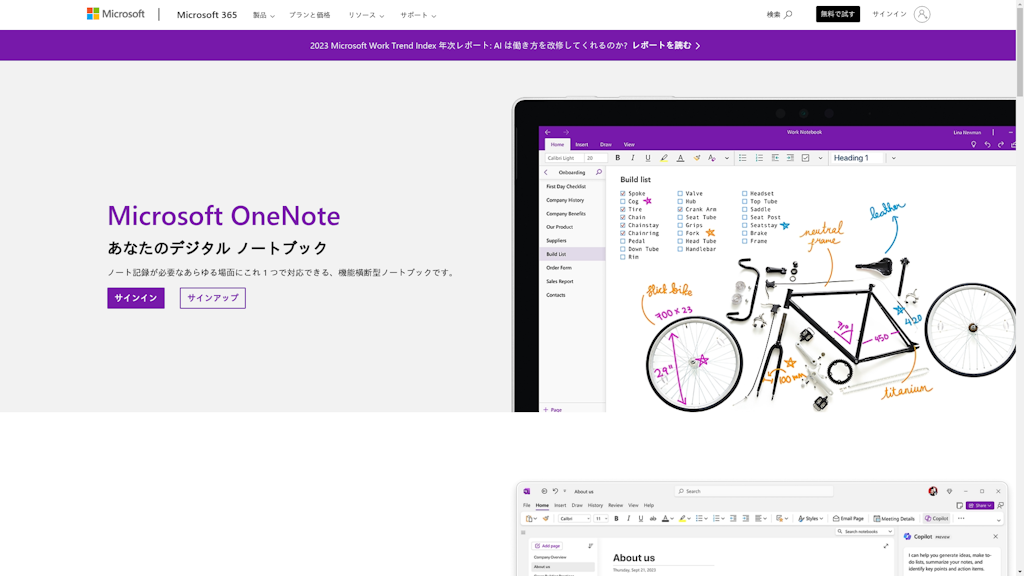Tick the Headset checkbox in Build list
The height and width of the screenshot is (576, 1024).
point(745,193)
